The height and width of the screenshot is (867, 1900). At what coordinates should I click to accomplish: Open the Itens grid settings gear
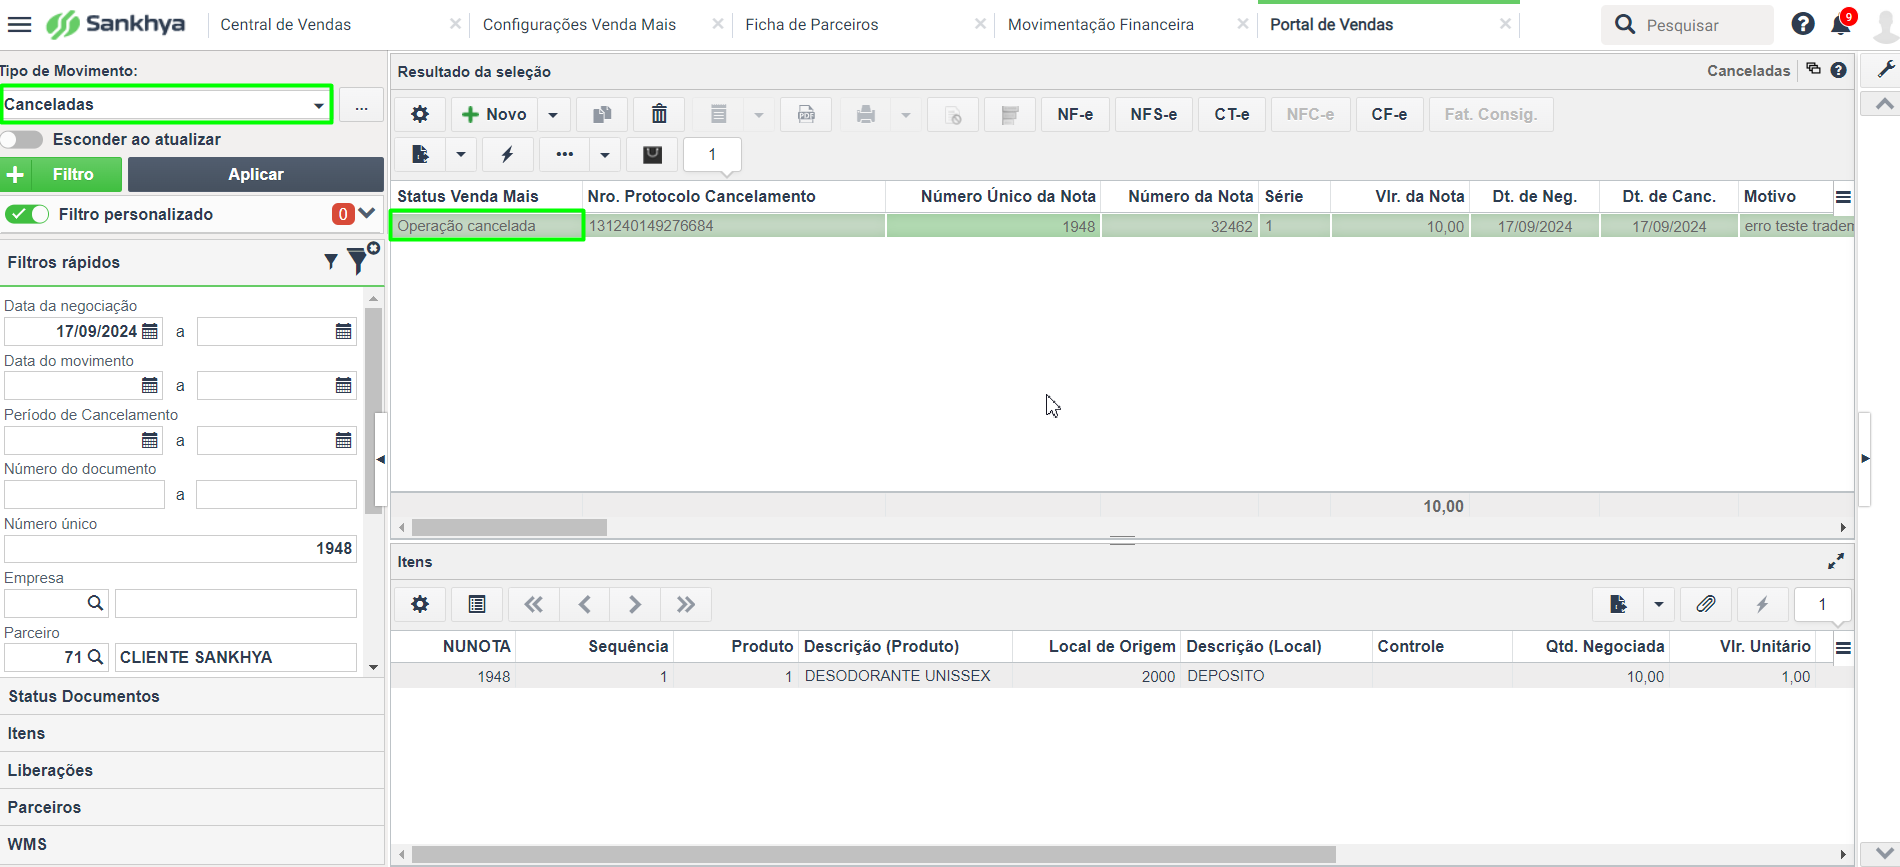(x=420, y=604)
